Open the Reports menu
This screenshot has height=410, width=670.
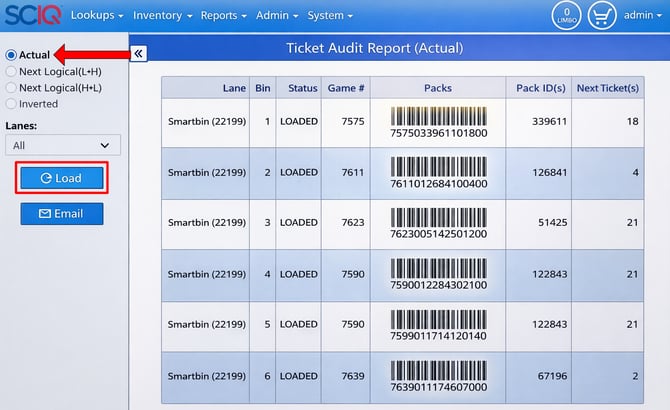click(223, 15)
